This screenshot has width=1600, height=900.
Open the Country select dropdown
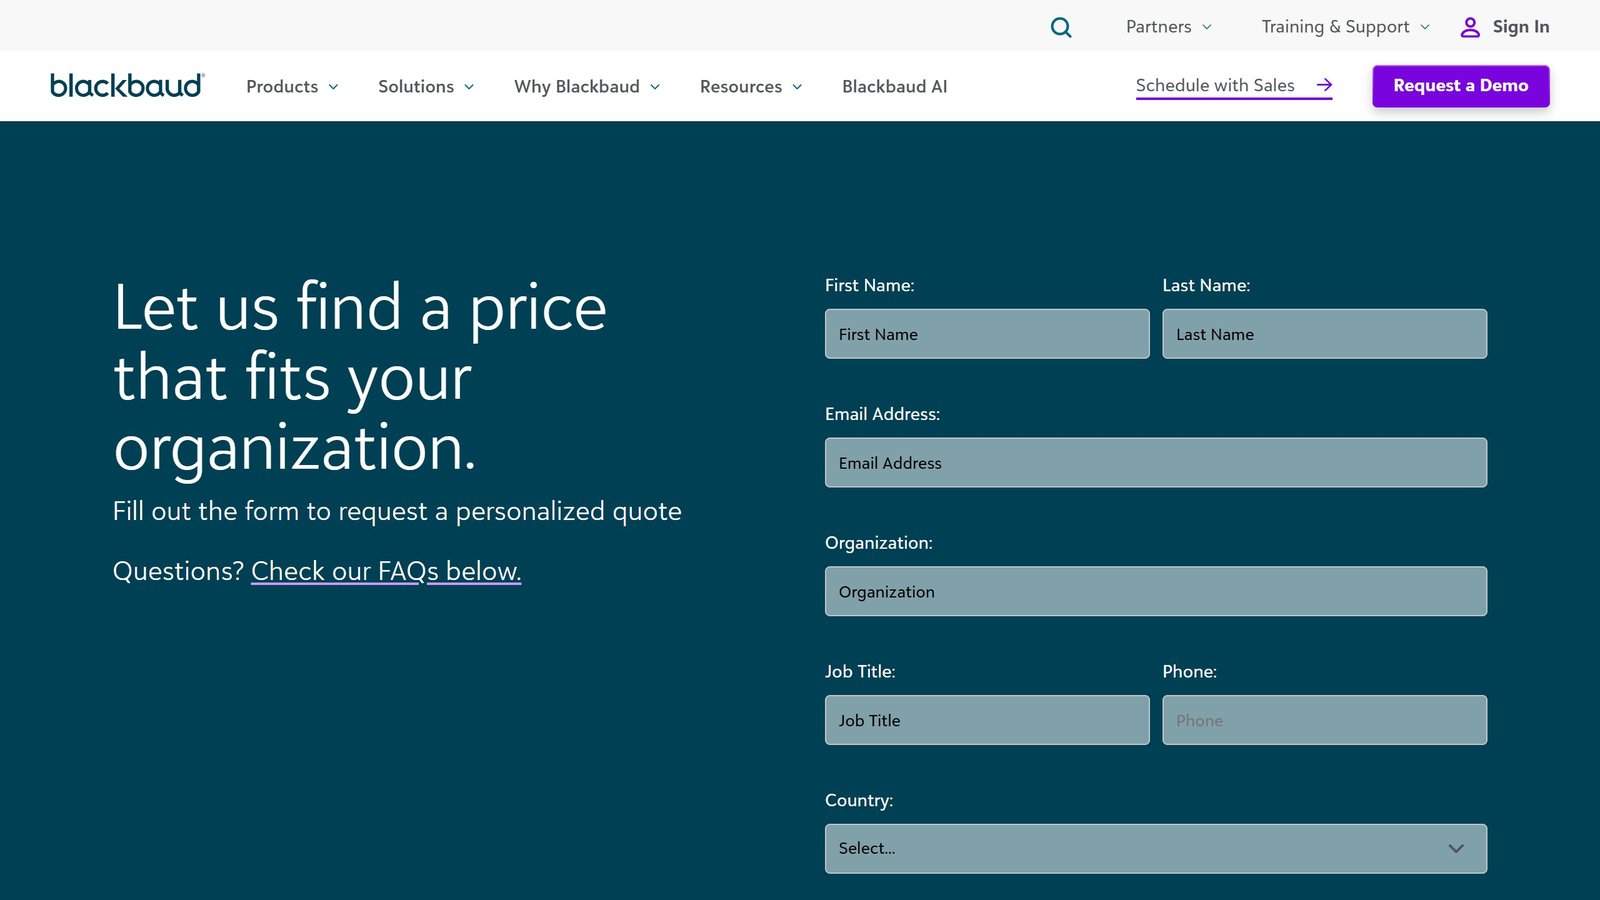coord(1156,848)
